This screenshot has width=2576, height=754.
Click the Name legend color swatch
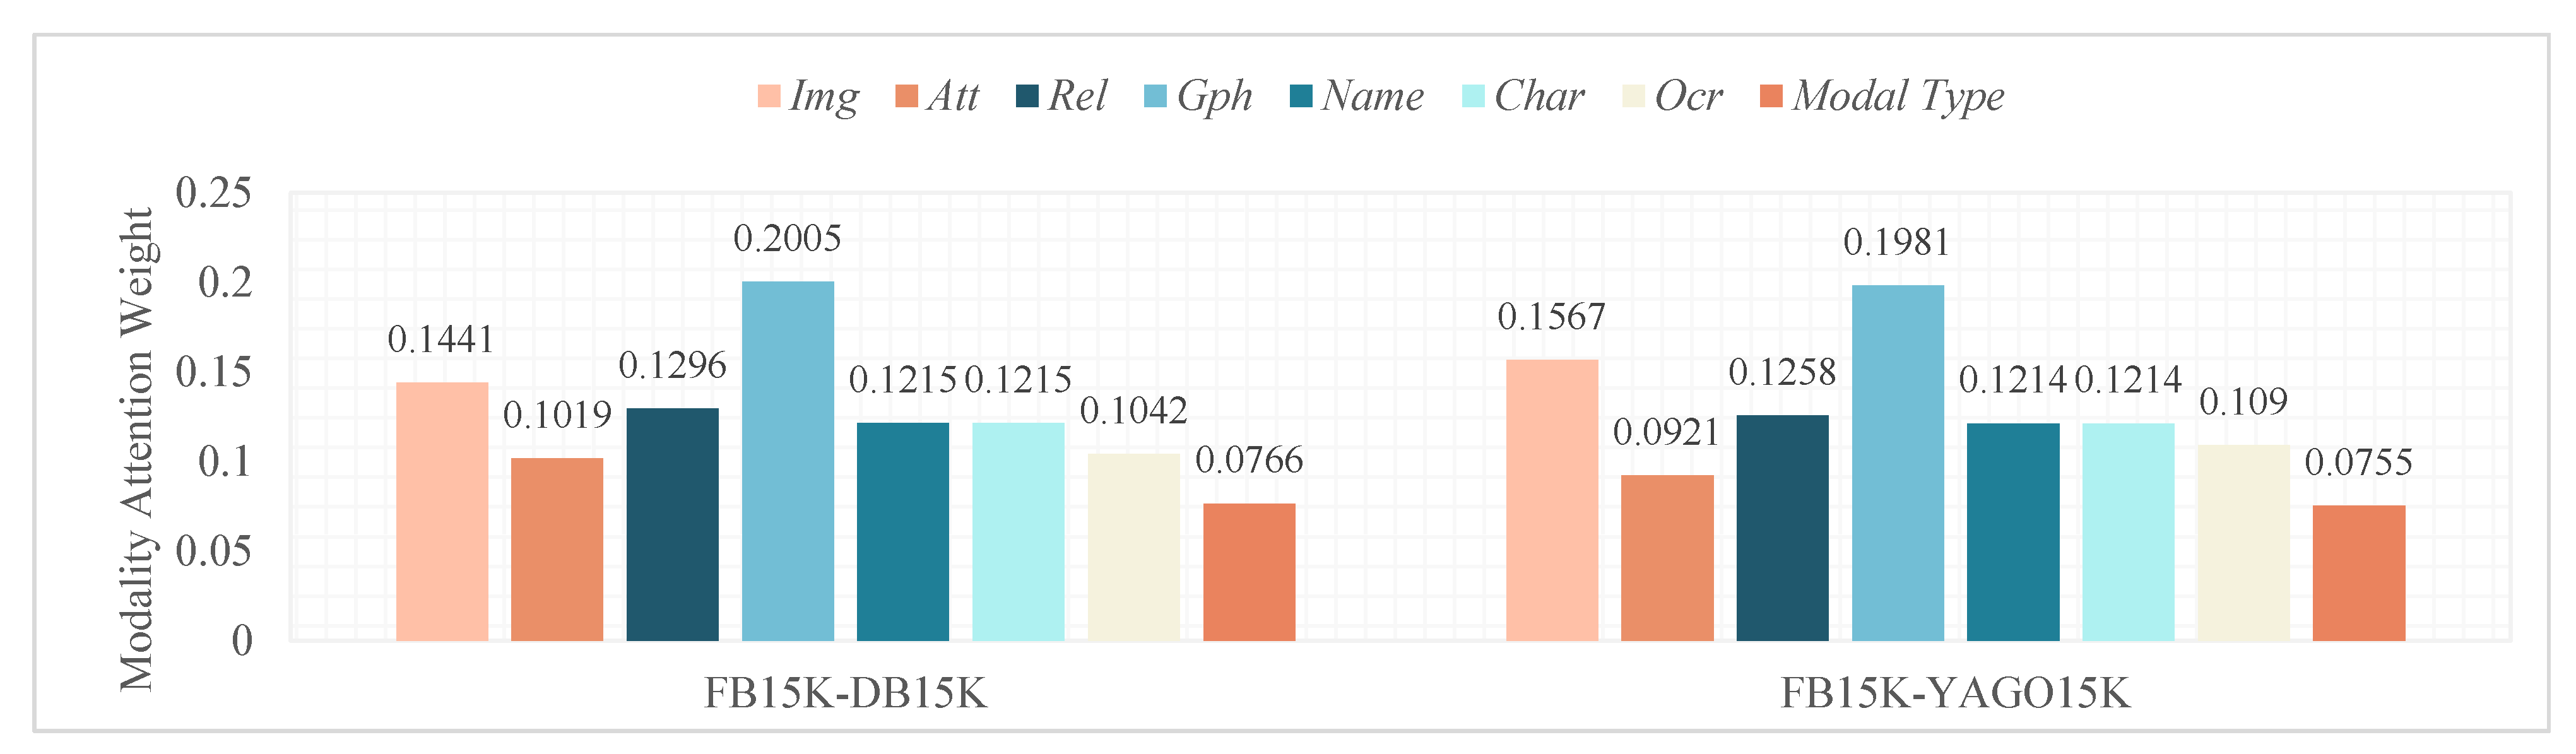click(1301, 96)
